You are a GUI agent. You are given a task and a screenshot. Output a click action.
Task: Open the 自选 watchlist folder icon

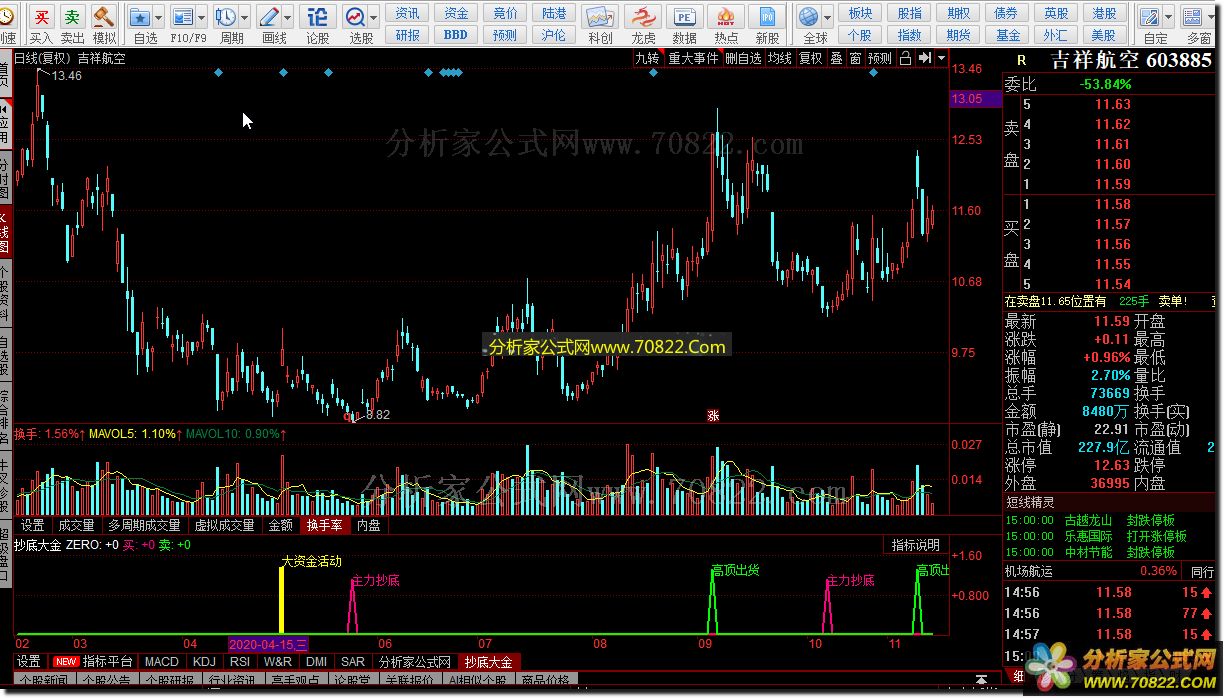coord(140,17)
